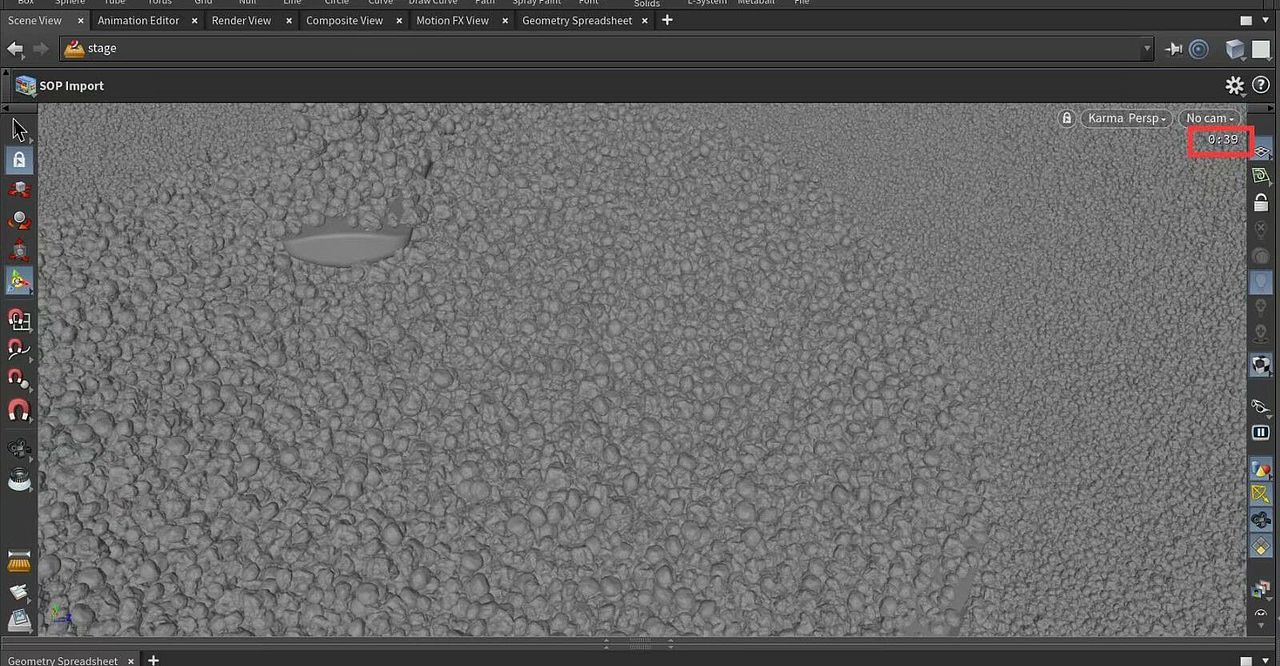Toggle construction plane display
This screenshot has height=666, width=1280.
(1261, 176)
